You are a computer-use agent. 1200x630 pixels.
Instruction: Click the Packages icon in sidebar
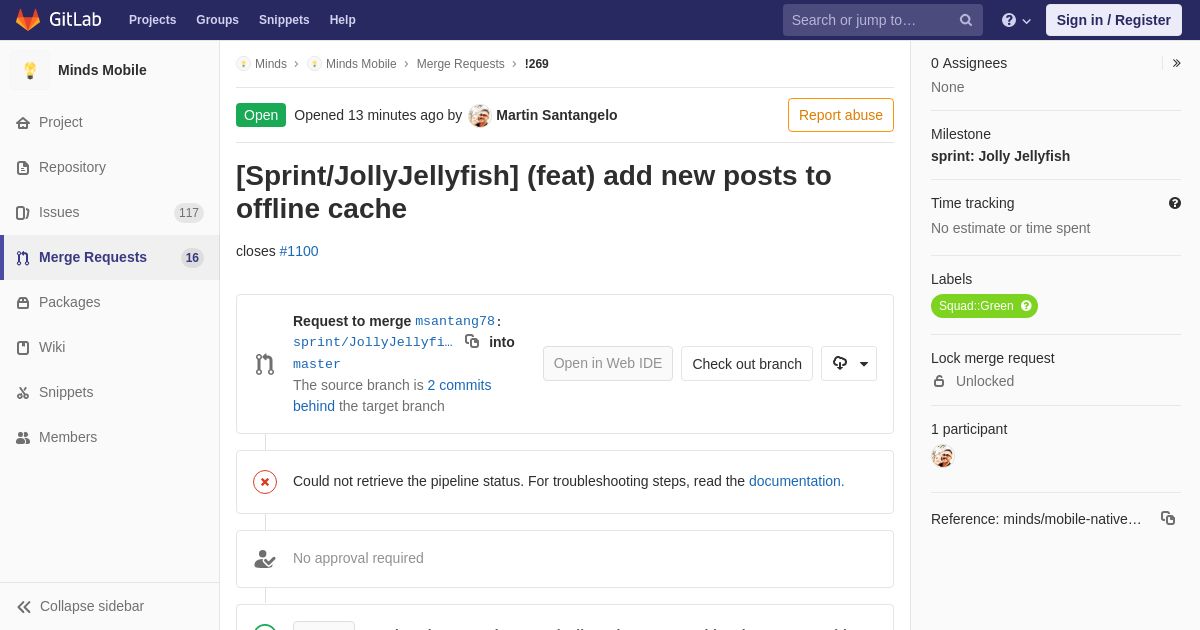(x=23, y=303)
